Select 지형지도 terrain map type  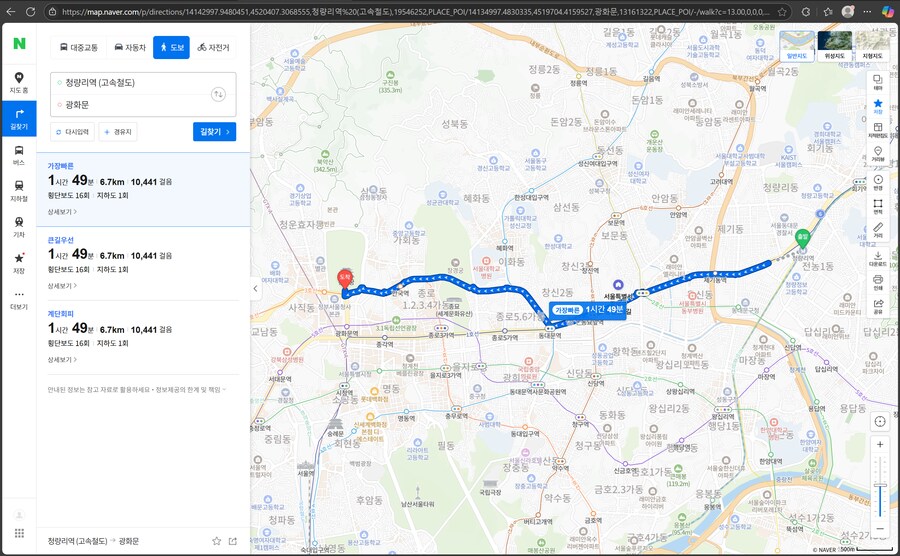(x=872, y=46)
